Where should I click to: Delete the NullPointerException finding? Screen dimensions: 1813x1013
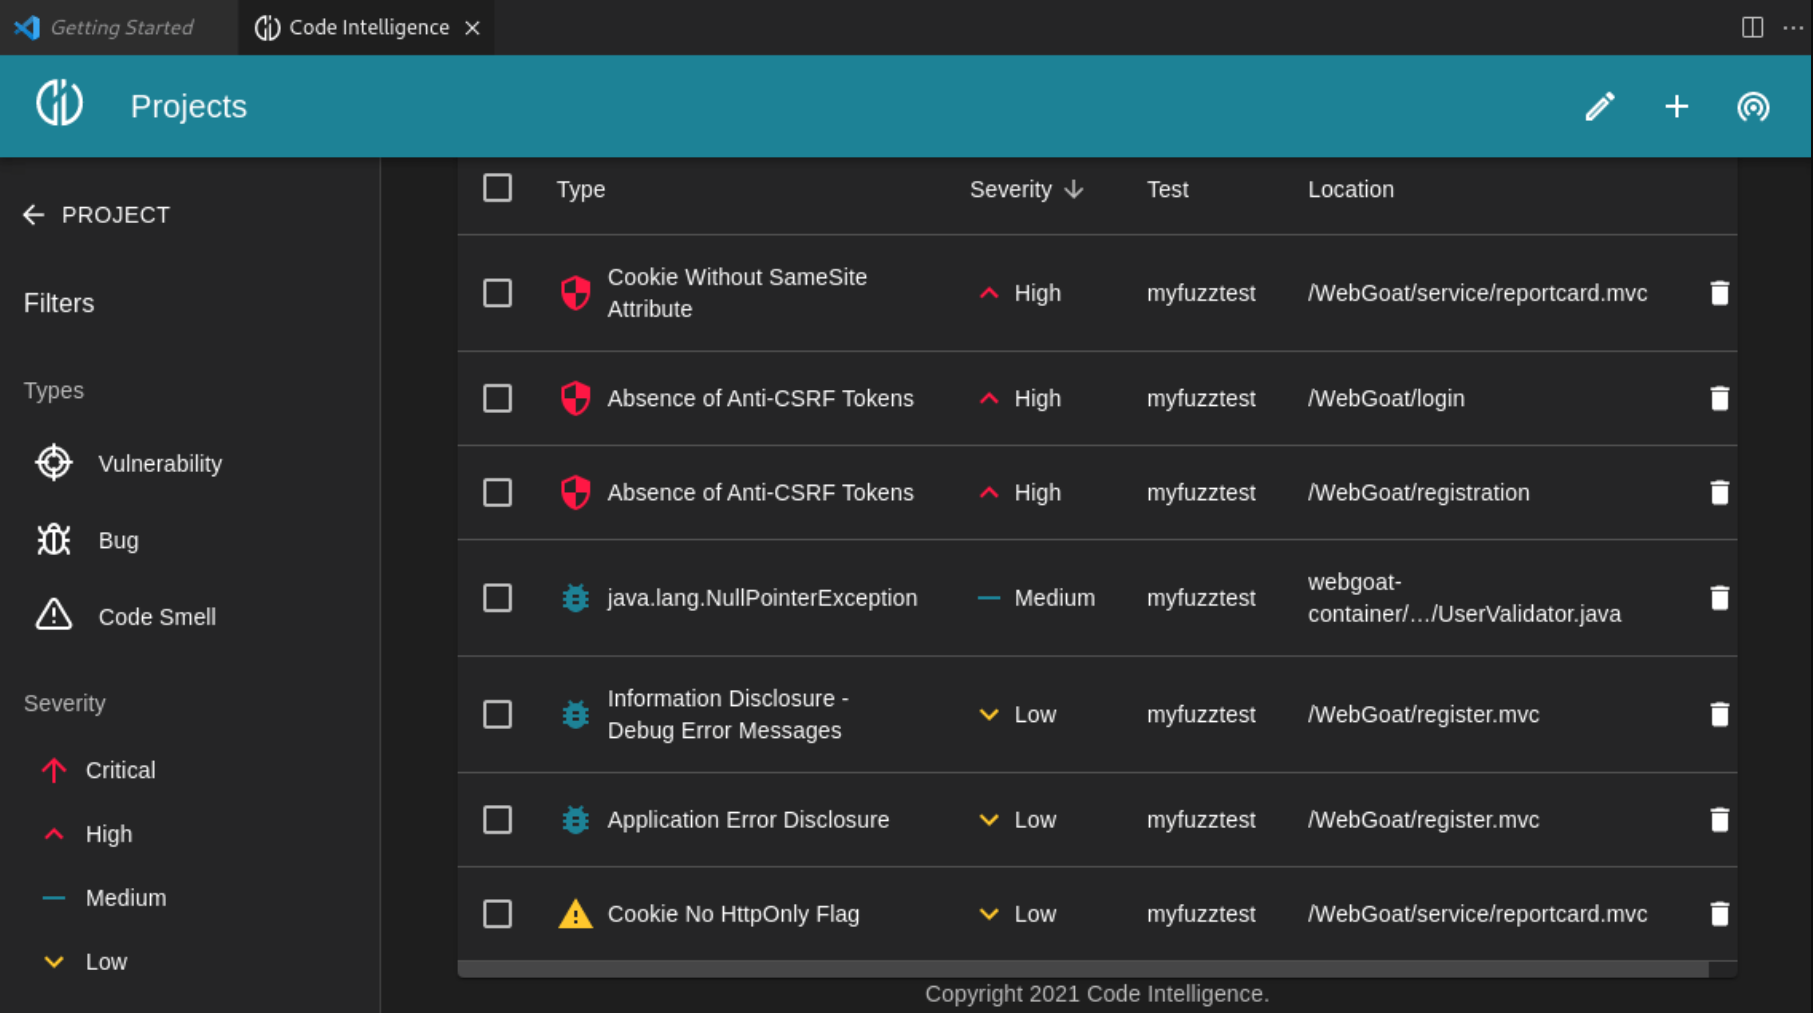point(1719,598)
